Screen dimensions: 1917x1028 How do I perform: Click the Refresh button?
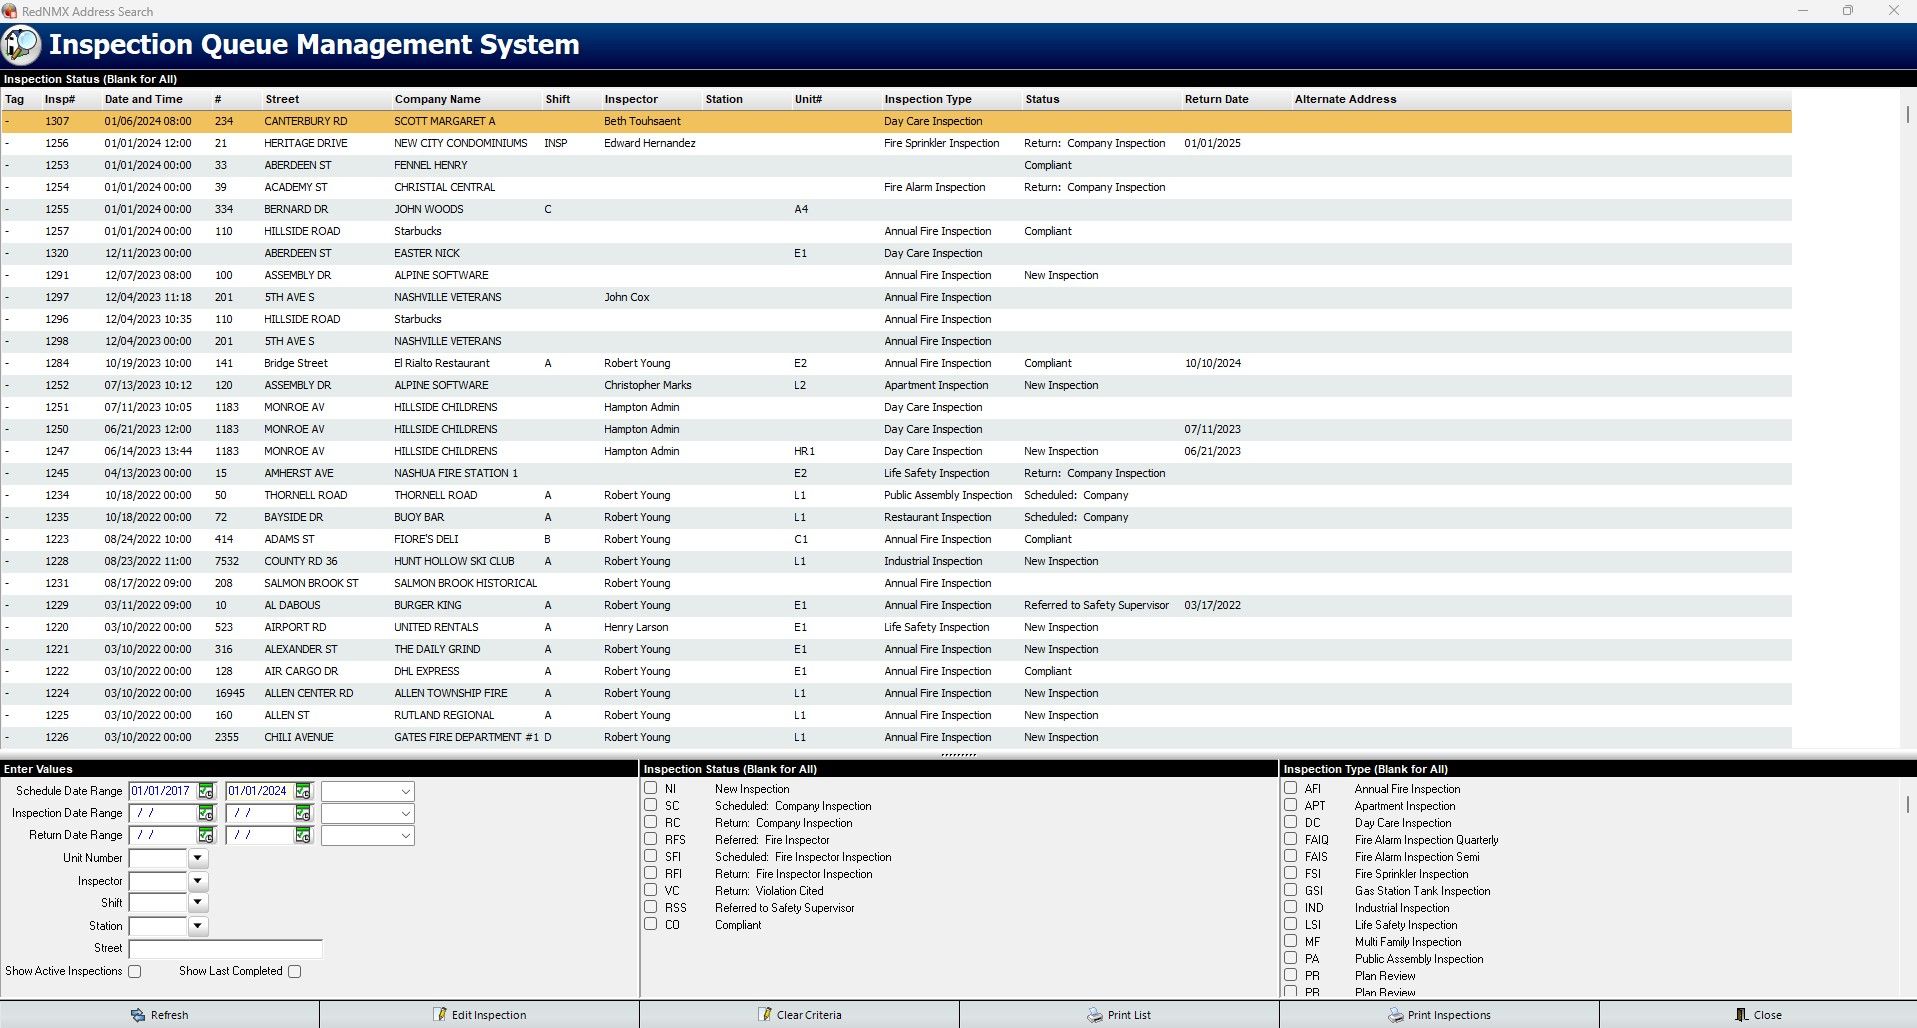160,1015
